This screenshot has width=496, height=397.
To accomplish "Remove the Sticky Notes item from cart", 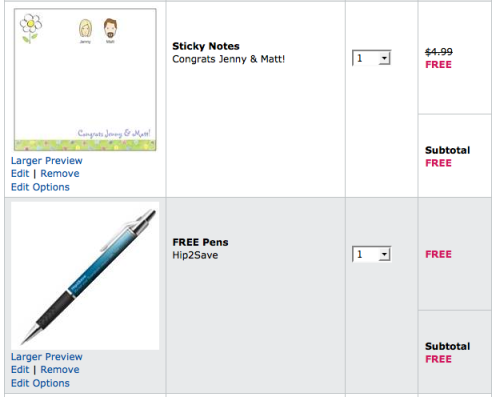I will 60,174.
